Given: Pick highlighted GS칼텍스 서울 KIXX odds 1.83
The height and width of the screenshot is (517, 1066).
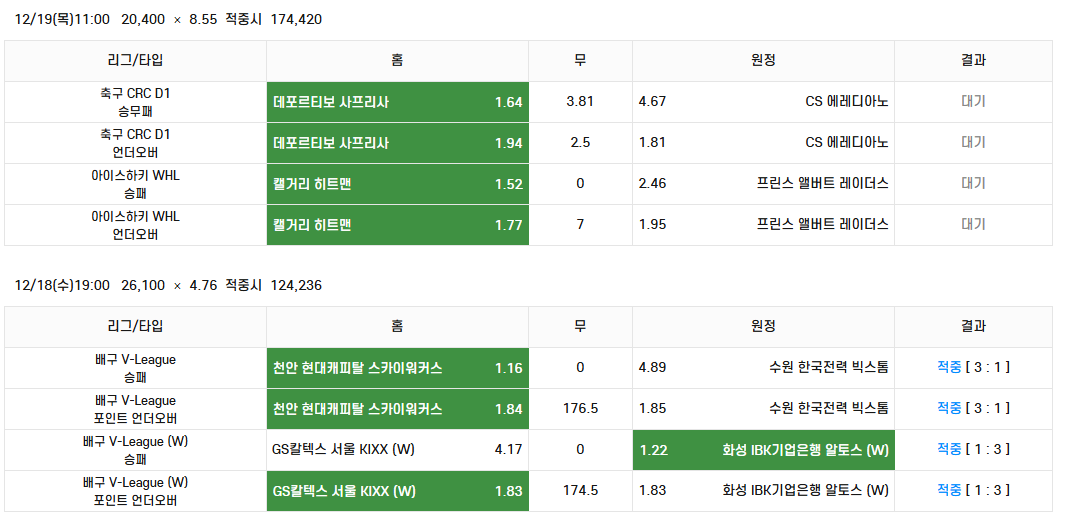Looking at the screenshot, I should 398,490.
